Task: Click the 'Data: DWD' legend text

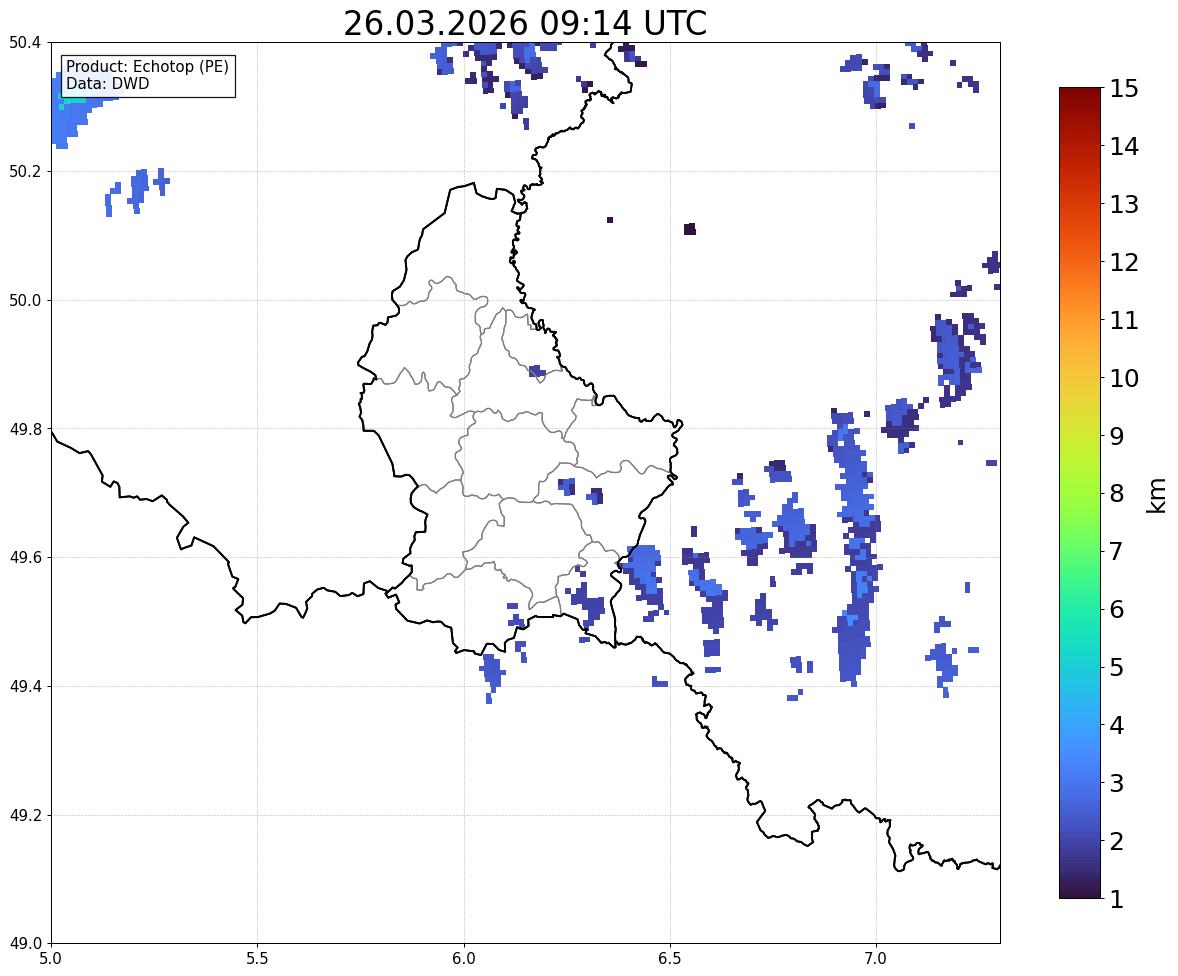Action: point(107,83)
